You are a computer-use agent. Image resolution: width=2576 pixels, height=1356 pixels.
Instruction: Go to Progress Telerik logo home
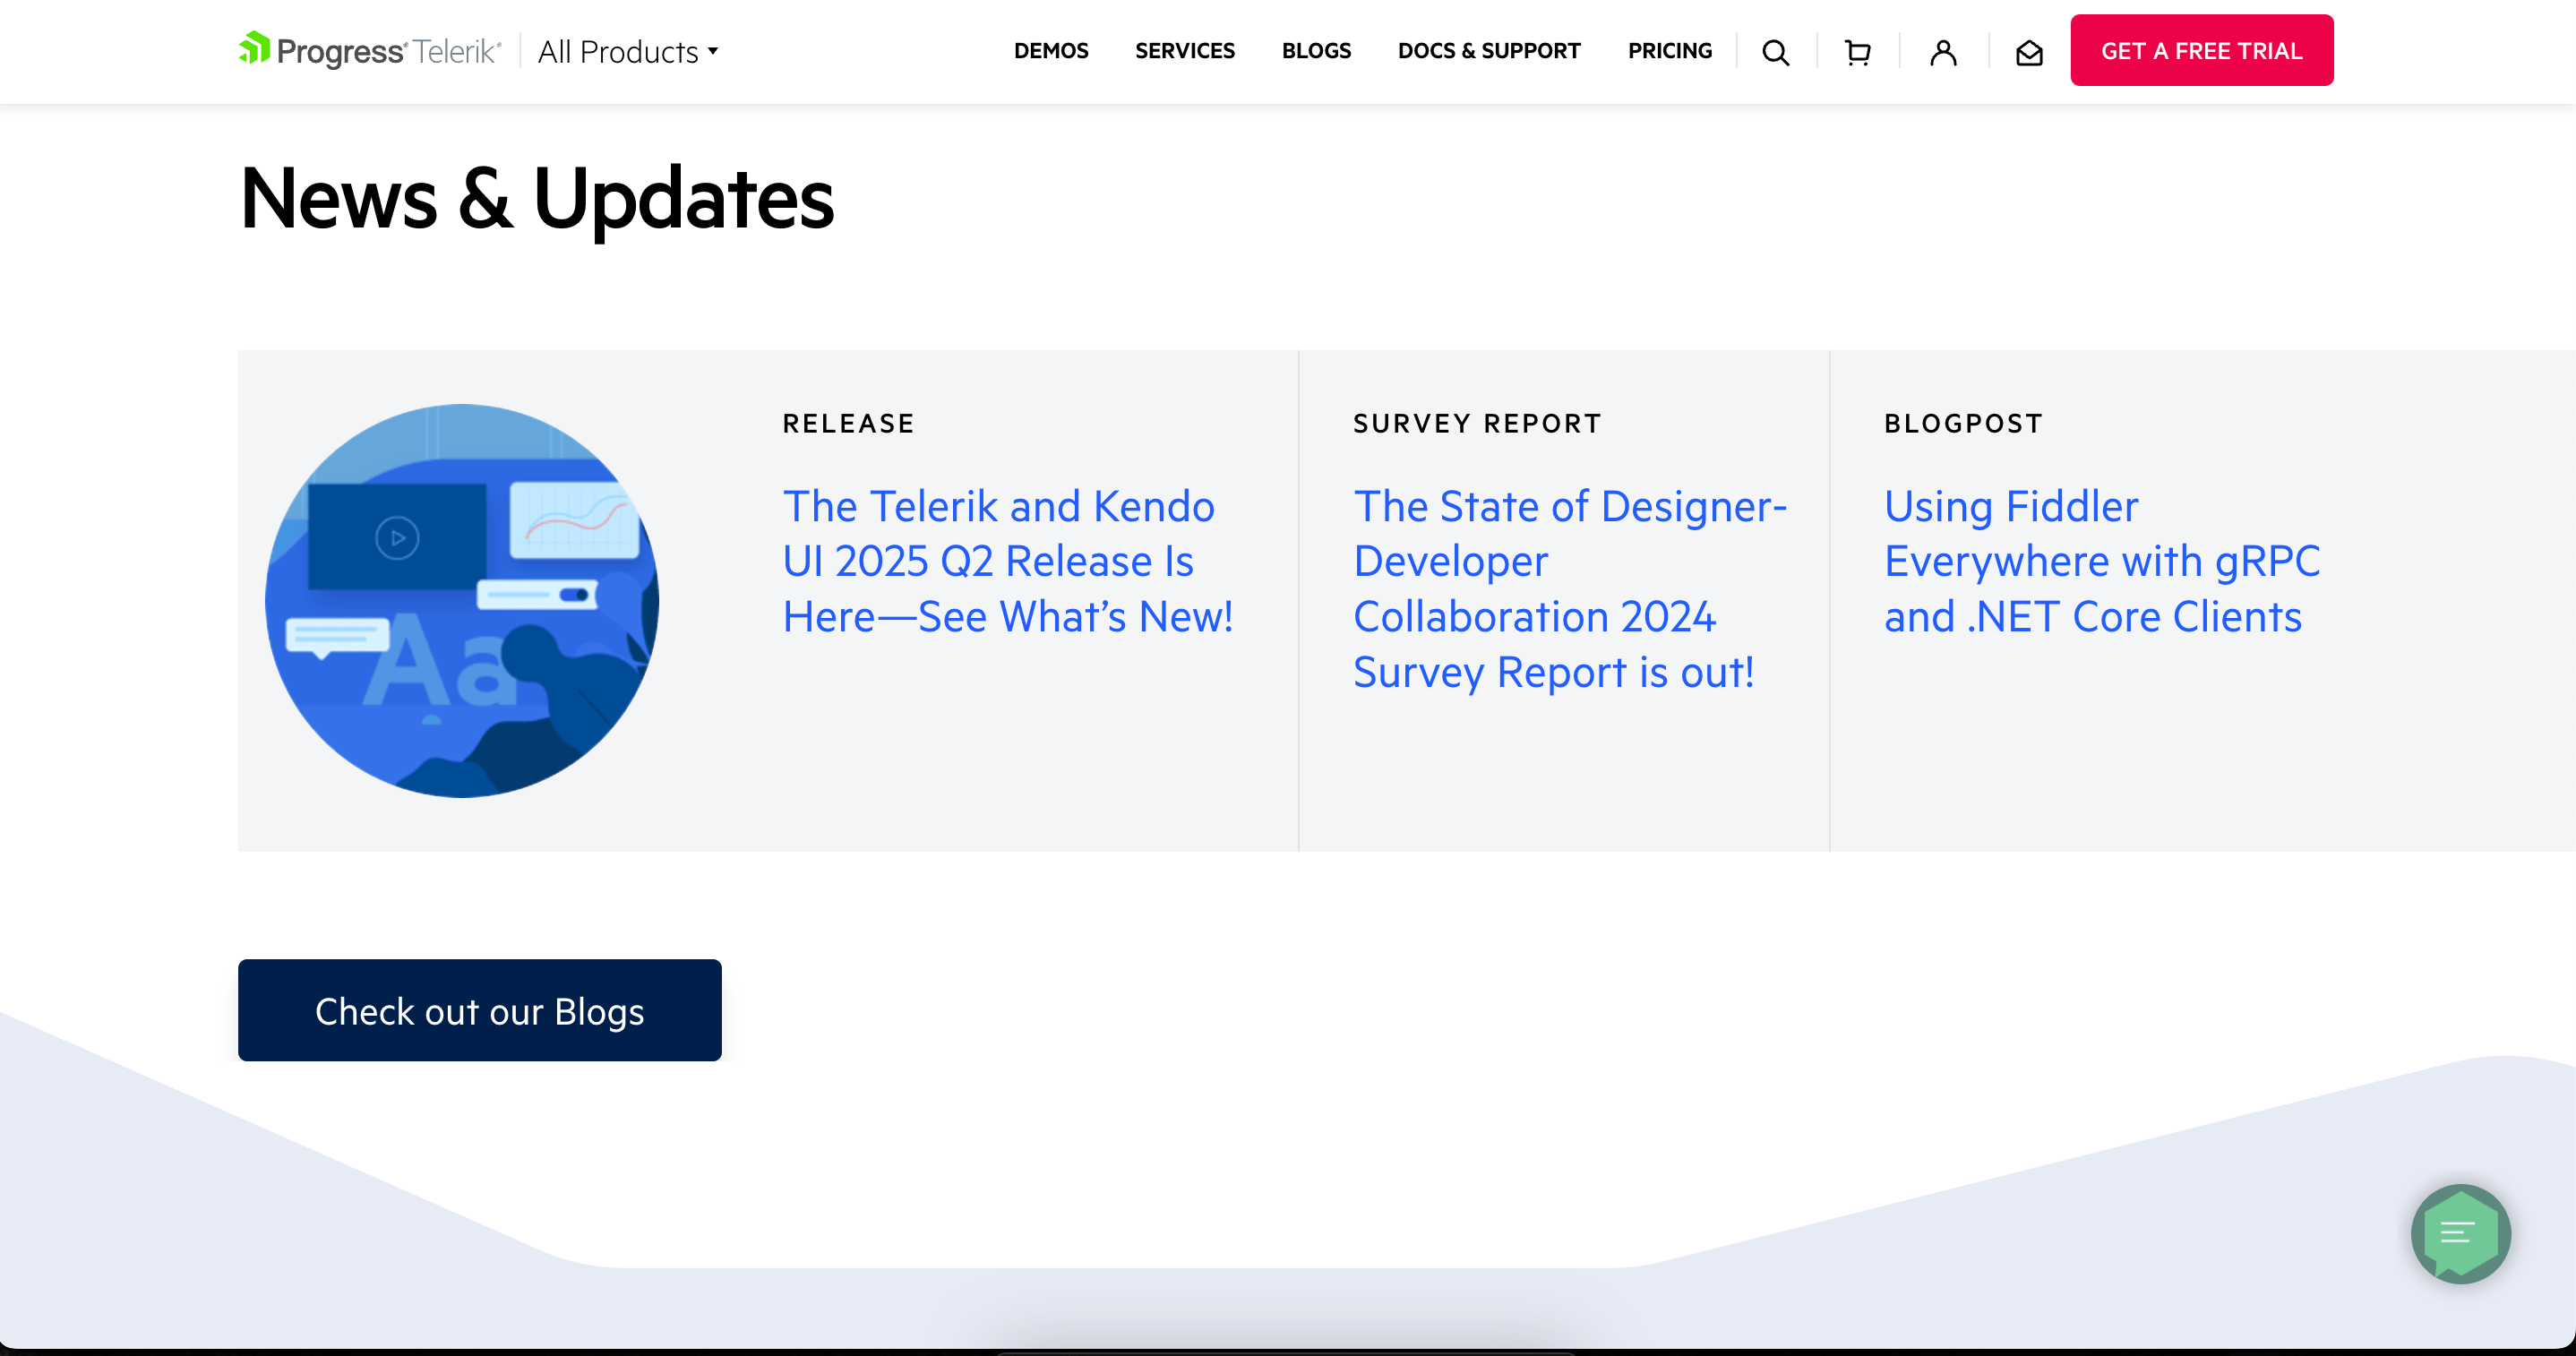click(369, 50)
